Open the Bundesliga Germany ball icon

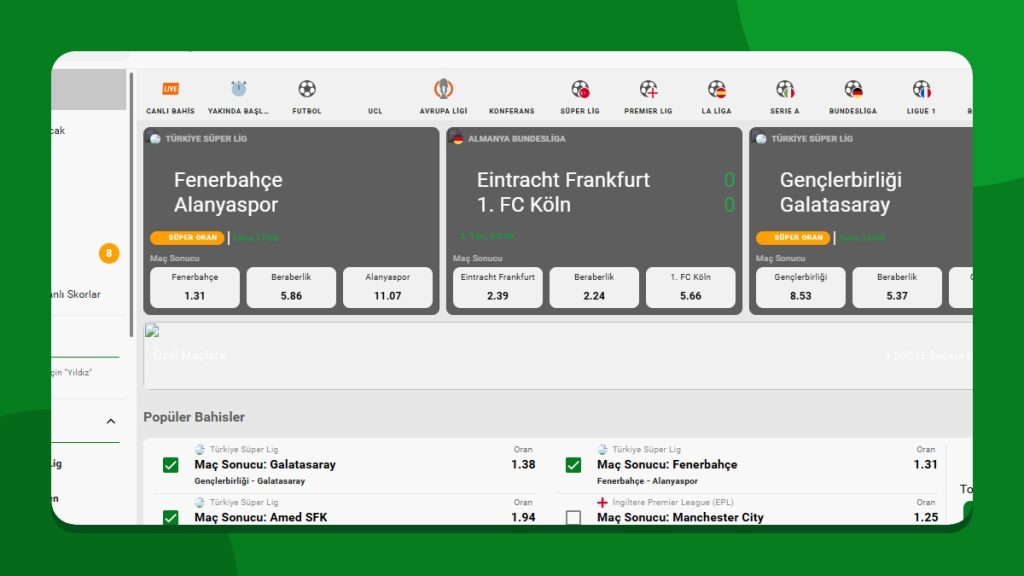(x=853, y=89)
